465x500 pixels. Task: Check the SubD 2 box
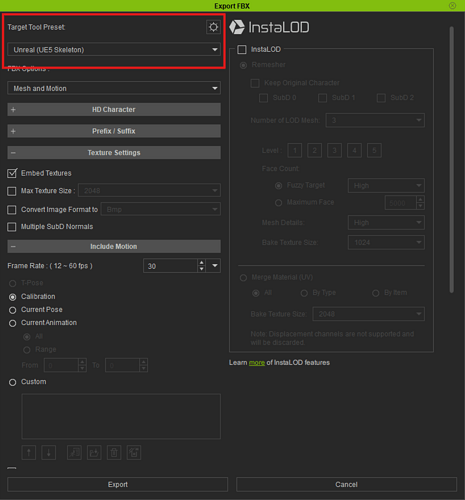tap(381, 98)
